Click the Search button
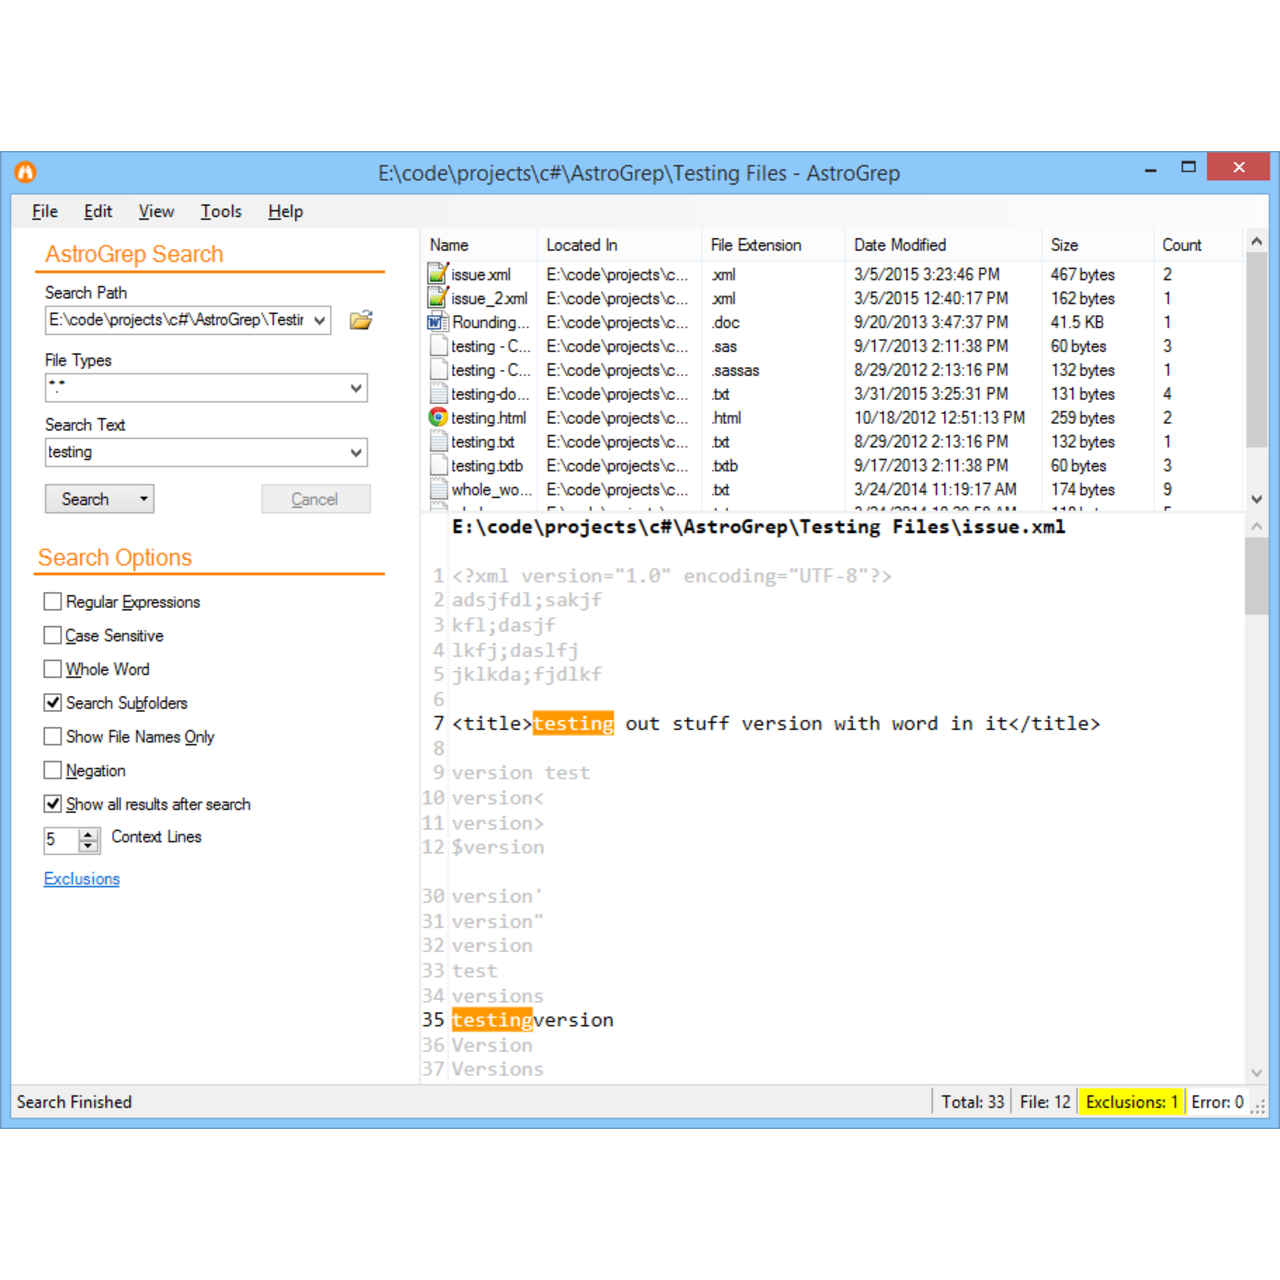 85,498
